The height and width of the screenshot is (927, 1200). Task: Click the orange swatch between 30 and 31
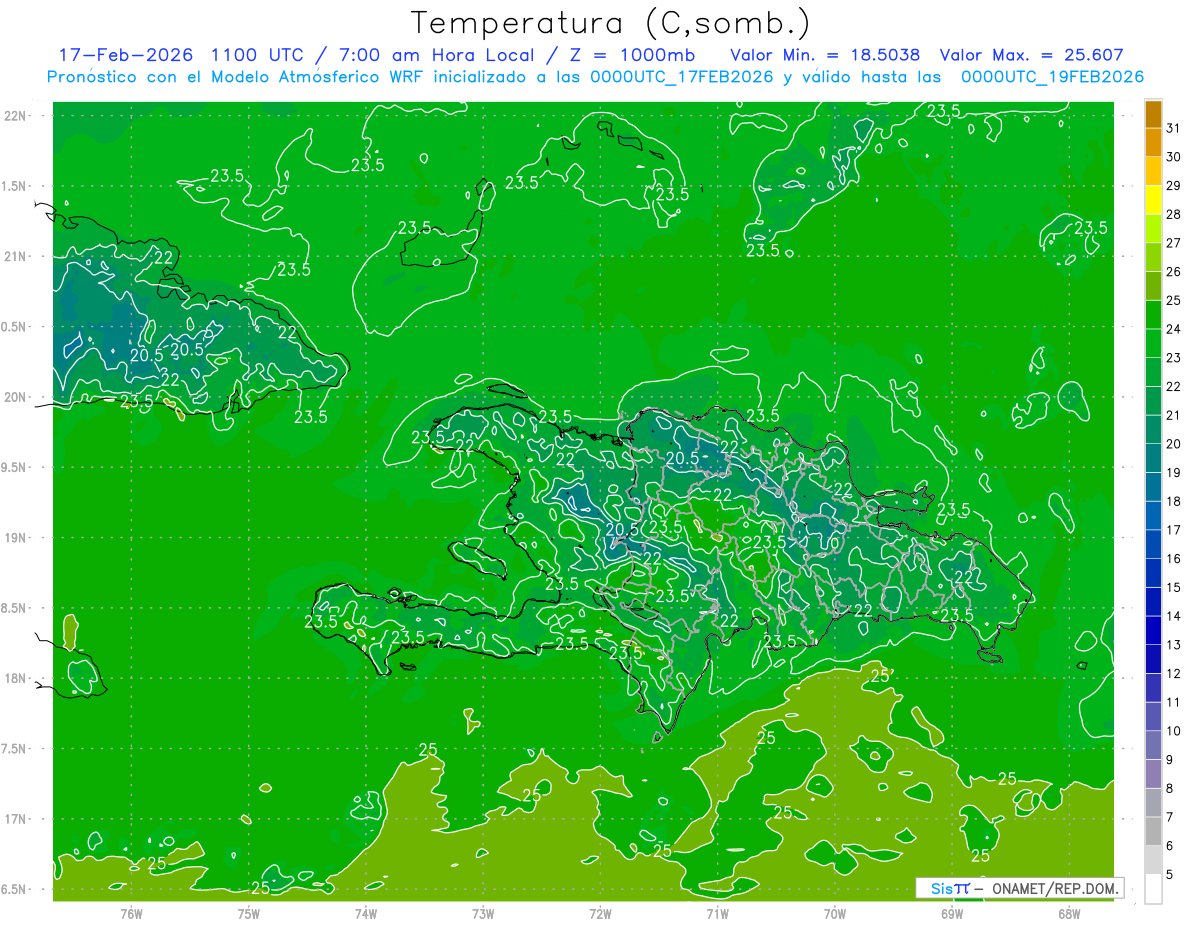(1153, 143)
